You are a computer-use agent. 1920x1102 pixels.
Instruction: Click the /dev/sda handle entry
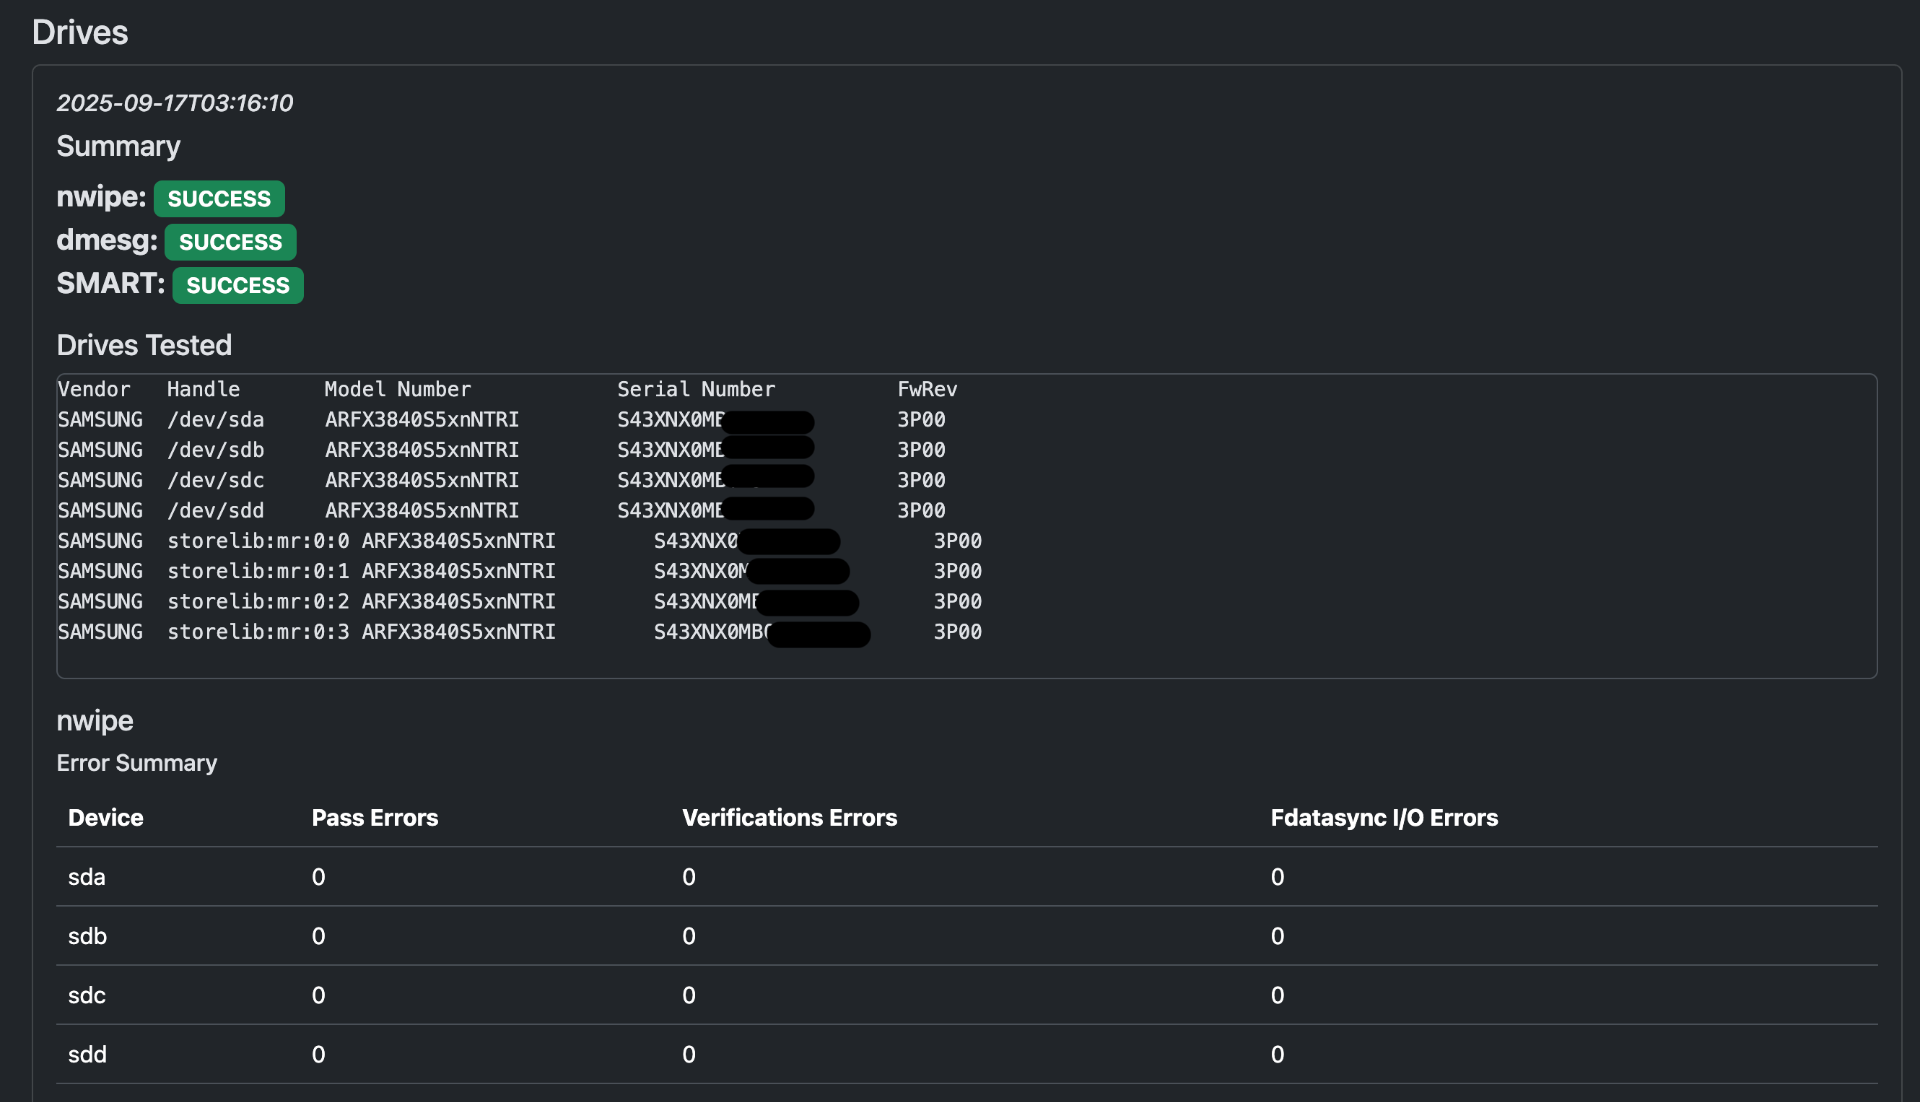click(215, 420)
